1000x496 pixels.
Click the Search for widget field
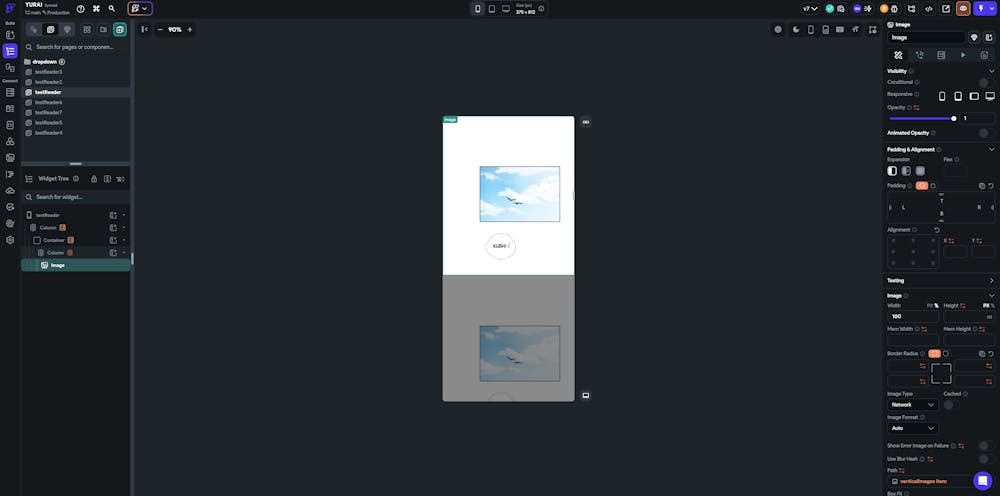tap(76, 197)
